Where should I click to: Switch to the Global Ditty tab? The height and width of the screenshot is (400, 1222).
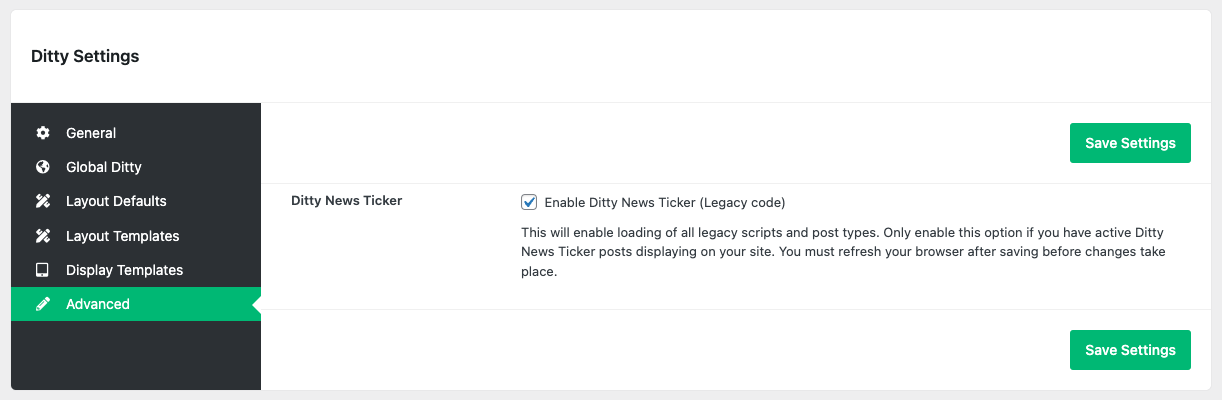pos(104,167)
